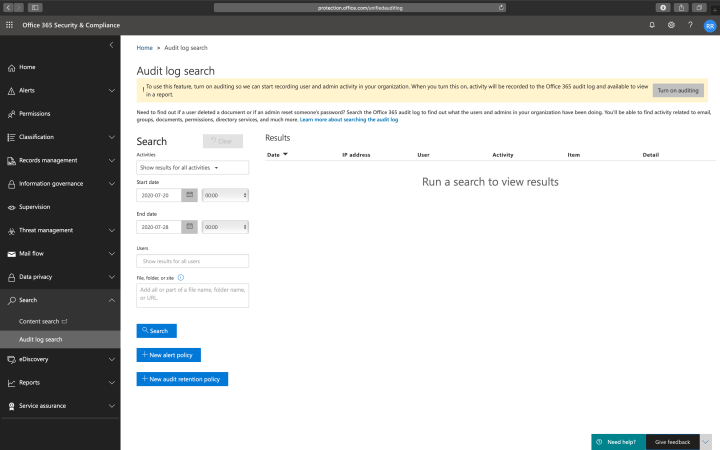Click the help question mark icon
Viewport: 720px width, 450px height.
(690, 24)
